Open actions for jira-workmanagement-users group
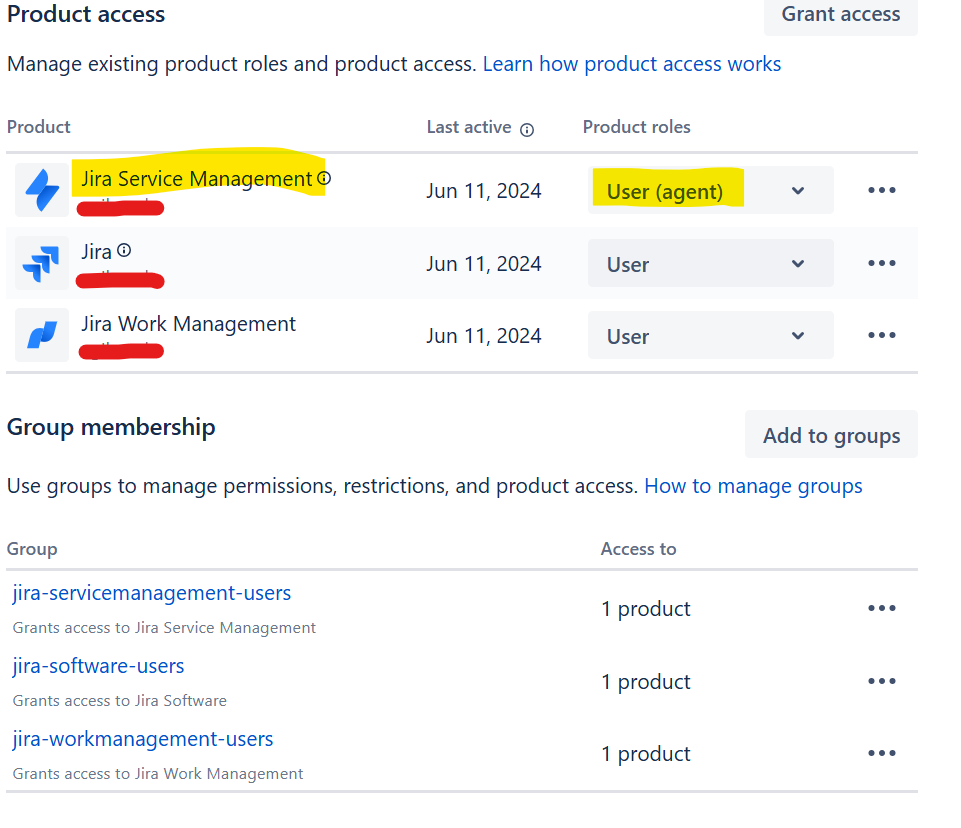961x828 pixels. coord(881,753)
